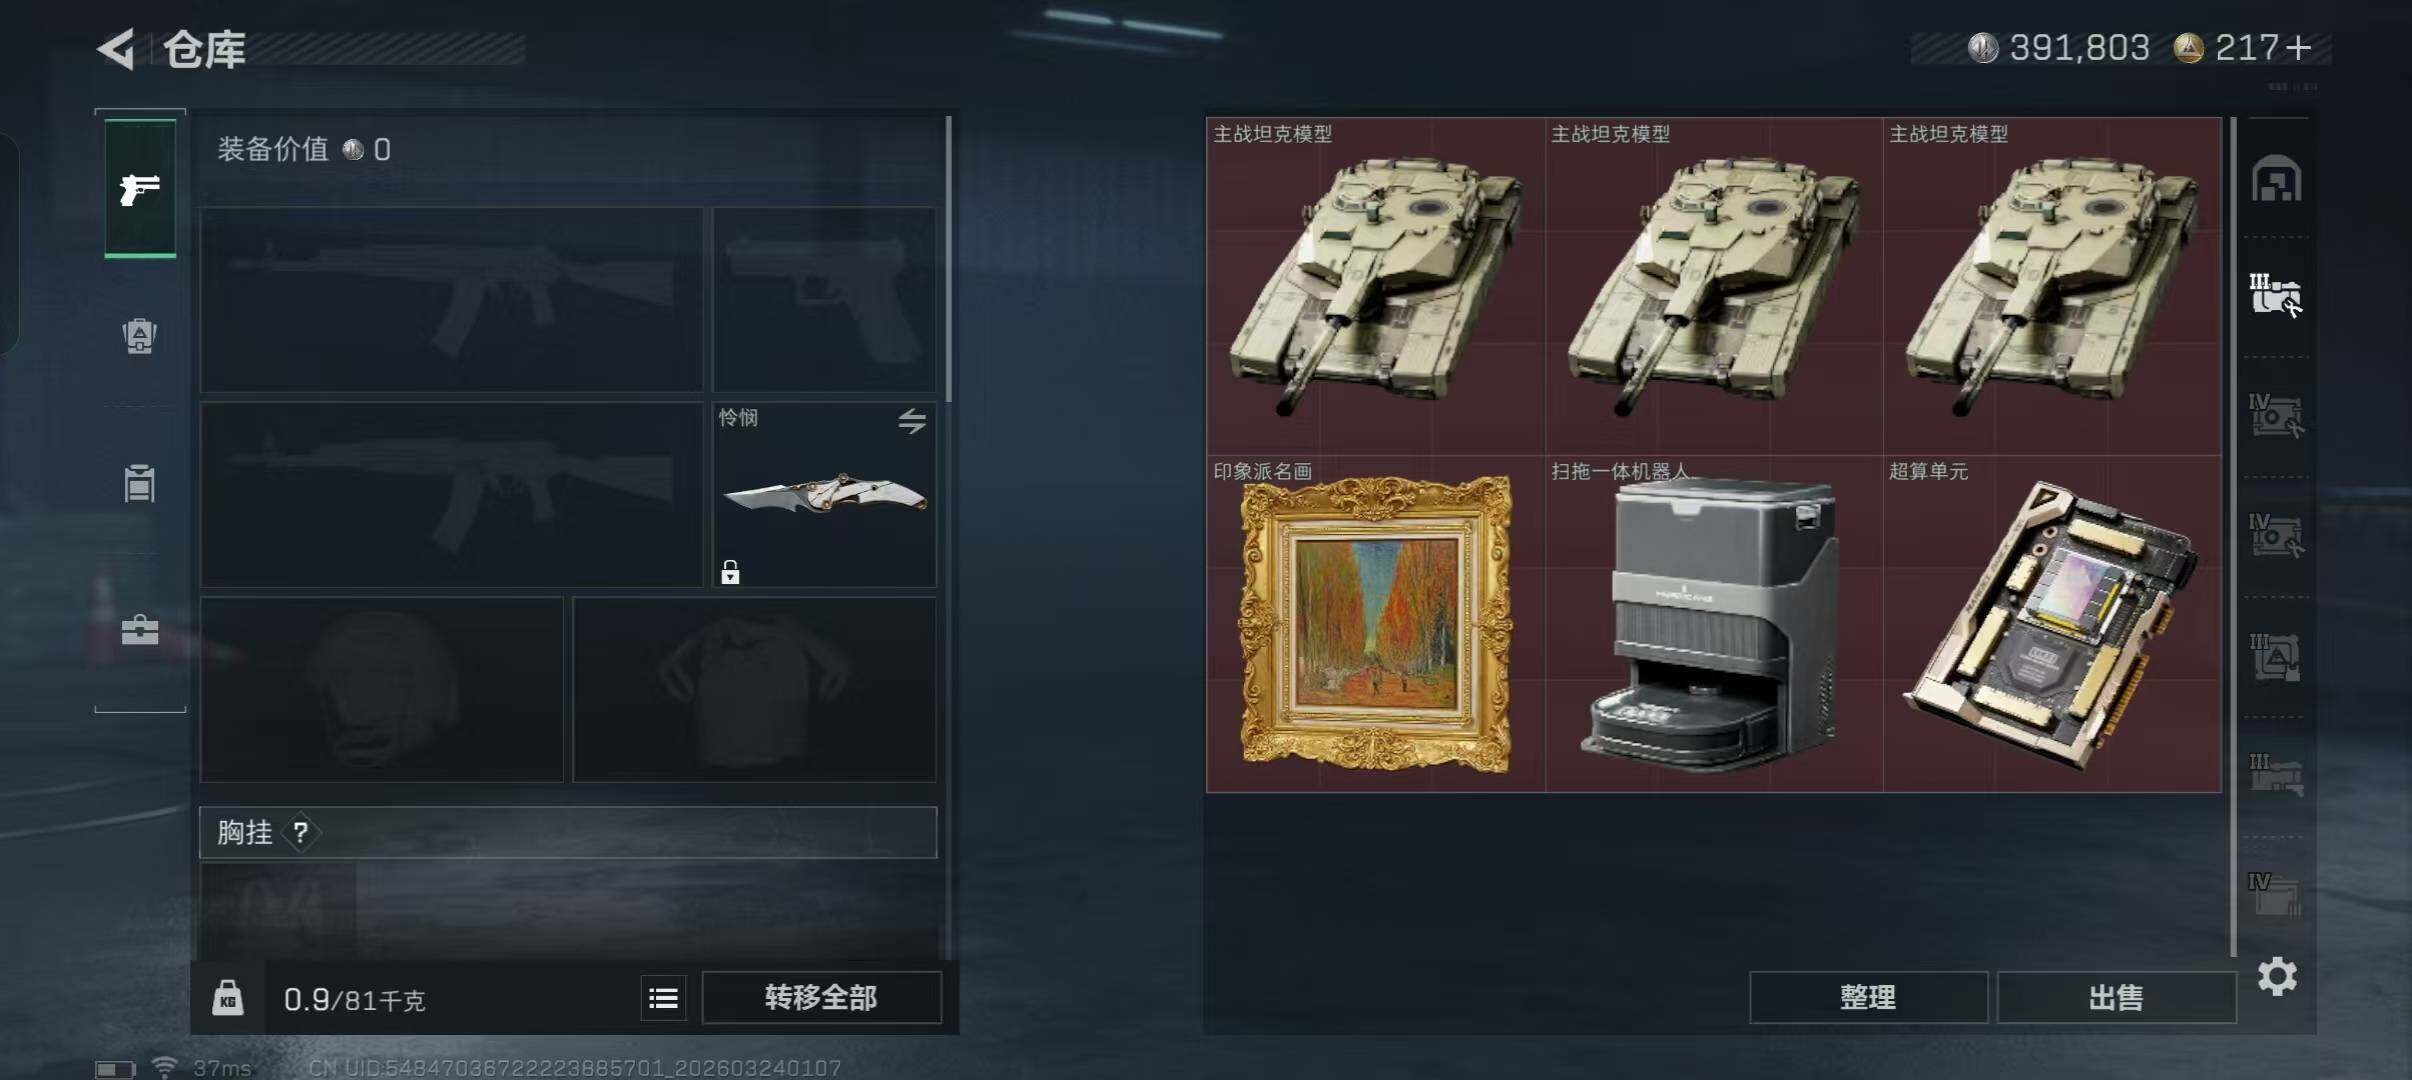Go back using the arrow beside 仓库

point(117,49)
